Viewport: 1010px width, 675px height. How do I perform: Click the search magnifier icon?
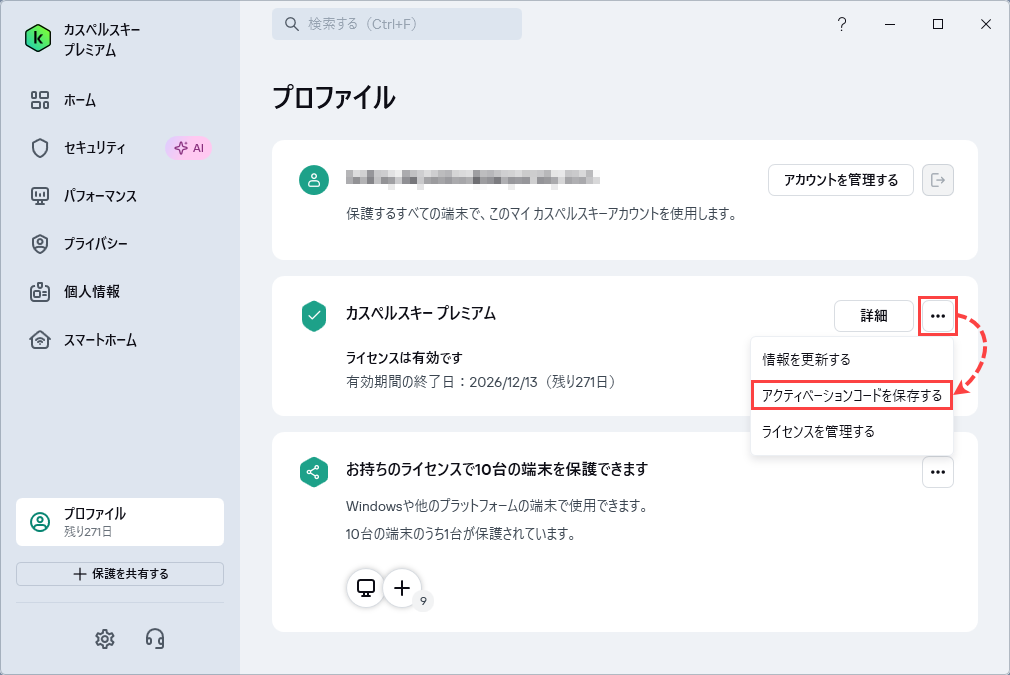click(x=292, y=24)
